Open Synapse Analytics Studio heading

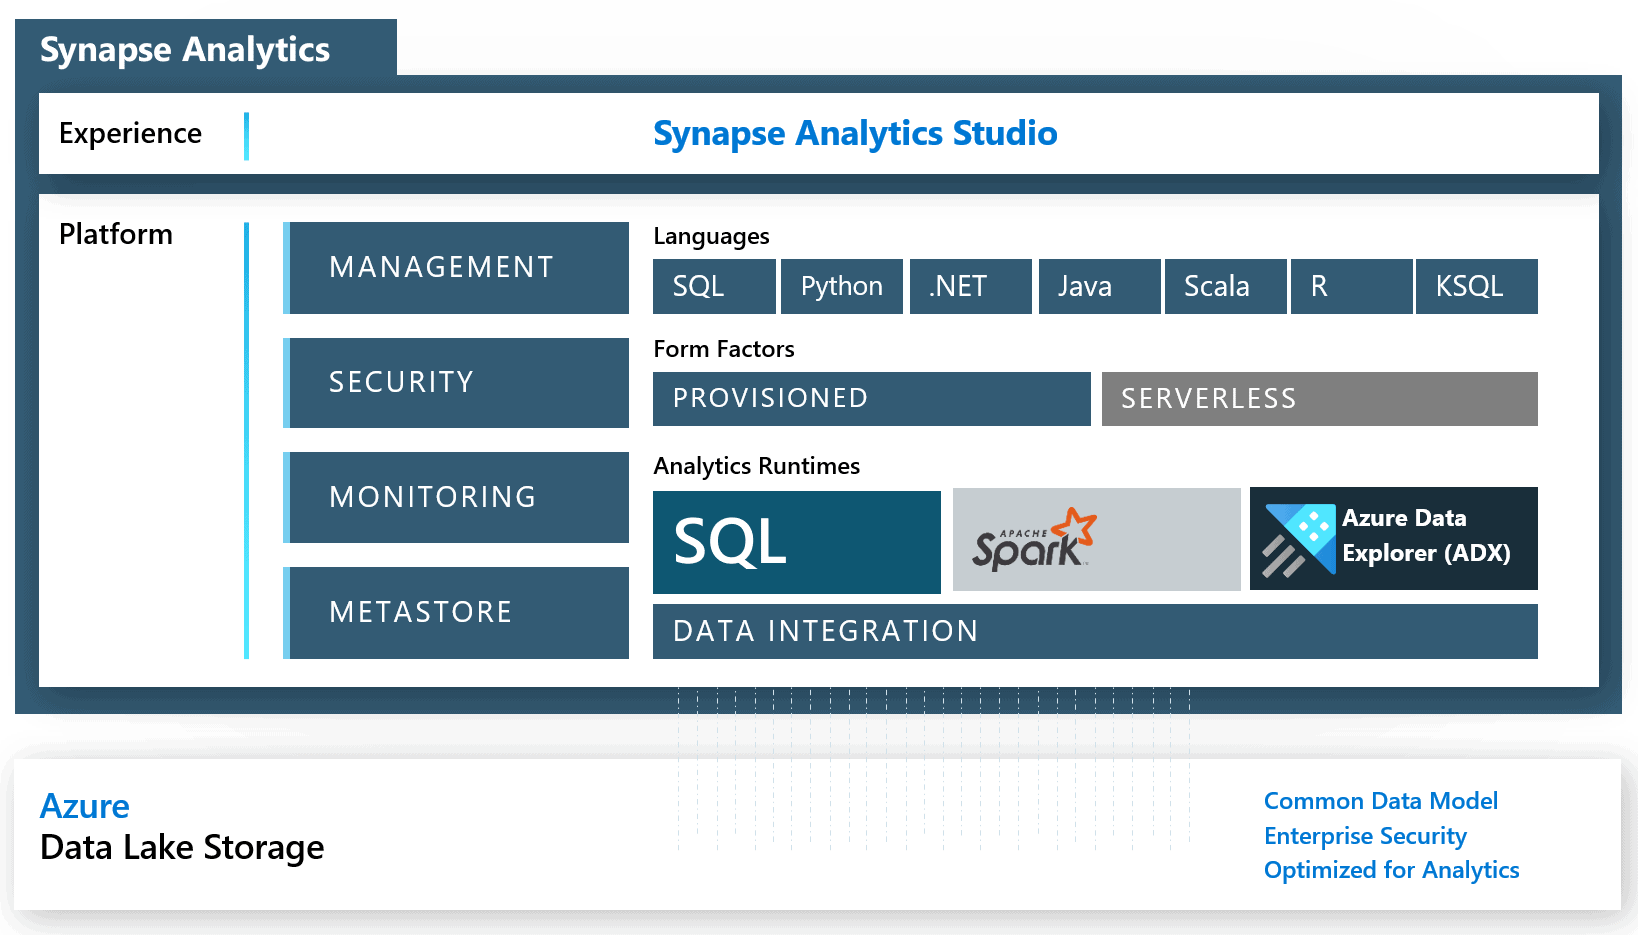coord(855,133)
